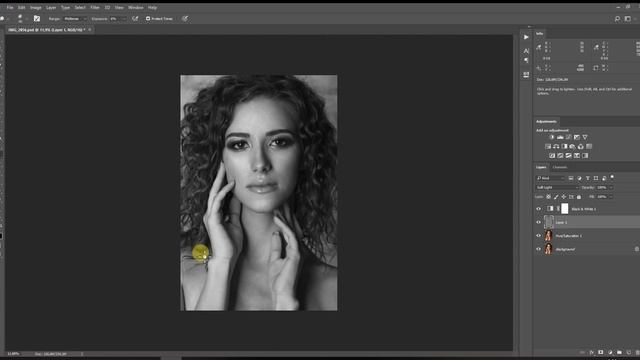Screen dimensions: 640x360
Task: Toggle lock transparent pixels
Action: click(548, 197)
